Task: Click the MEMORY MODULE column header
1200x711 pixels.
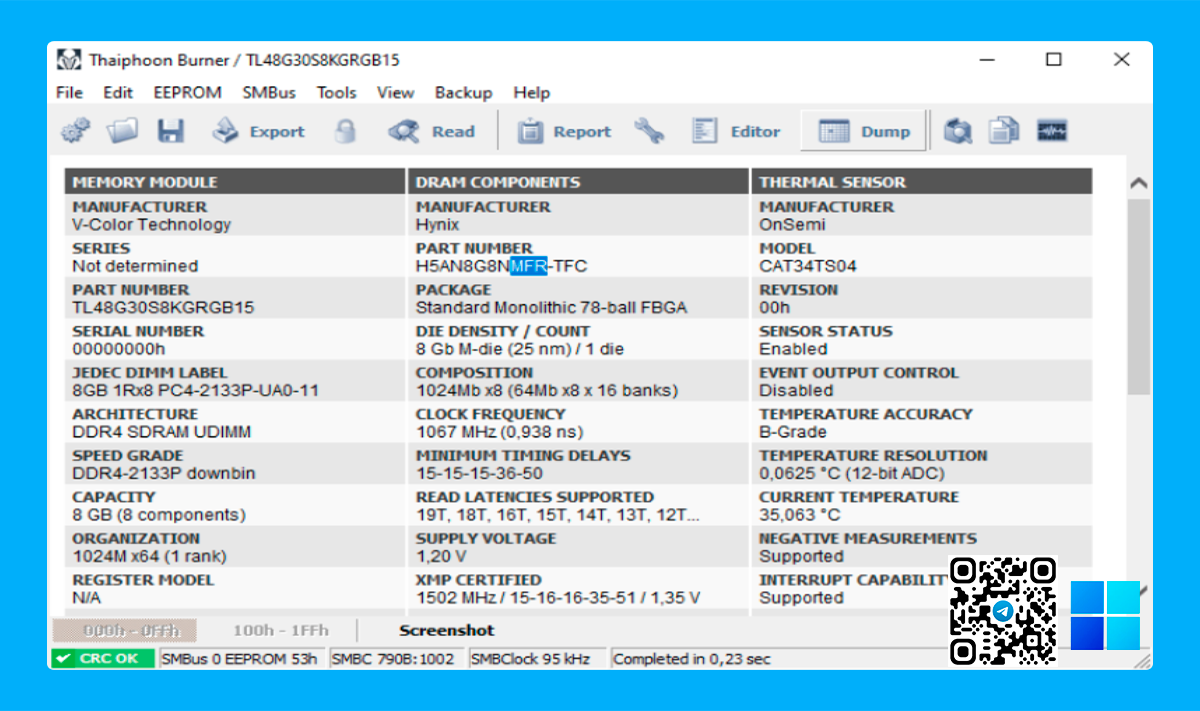Action: tap(235, 182)
